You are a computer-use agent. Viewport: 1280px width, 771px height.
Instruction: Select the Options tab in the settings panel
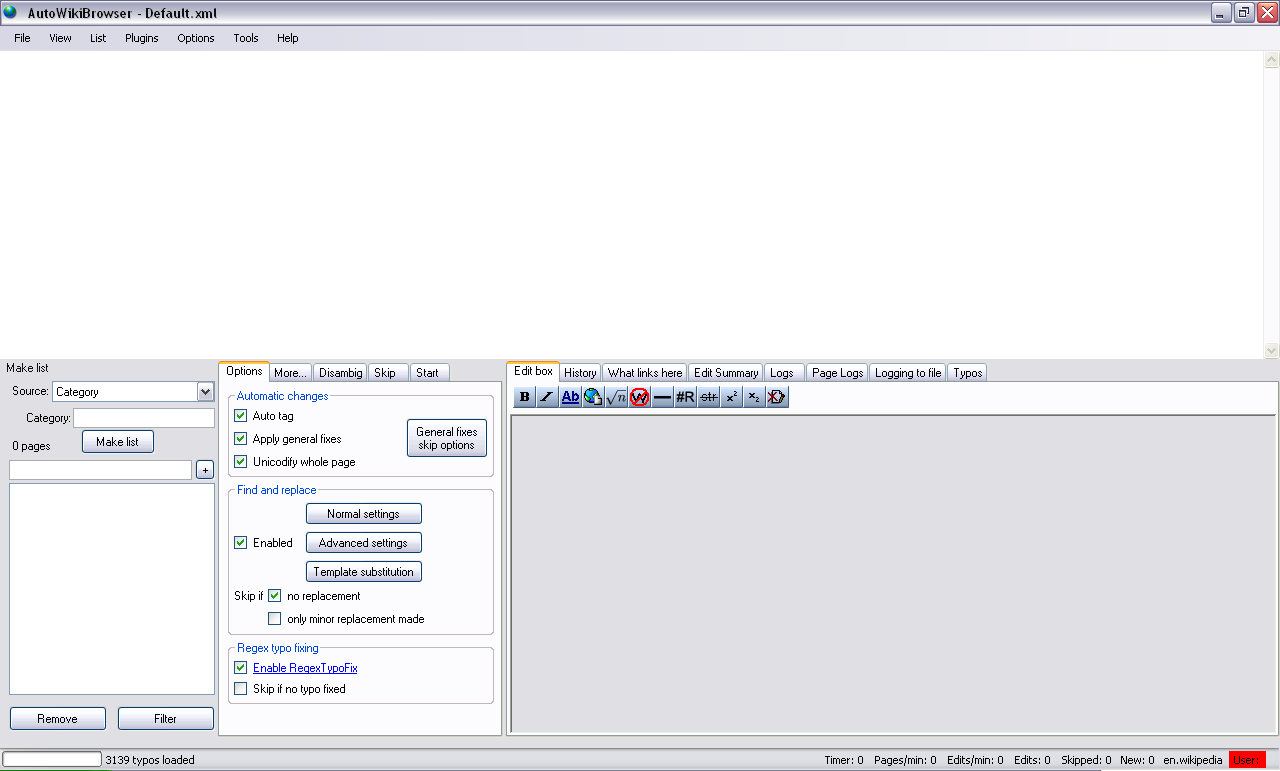tap(244, 371)
